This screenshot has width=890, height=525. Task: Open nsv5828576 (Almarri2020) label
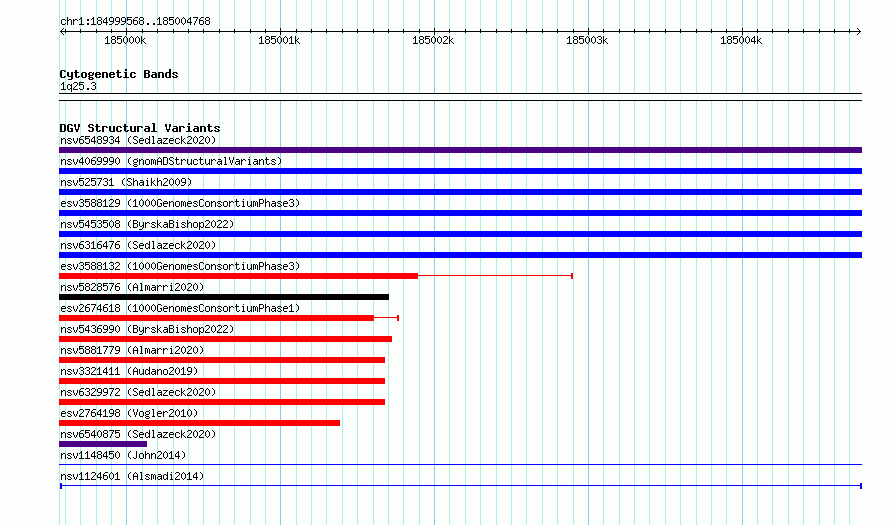(x=132, y=287)
